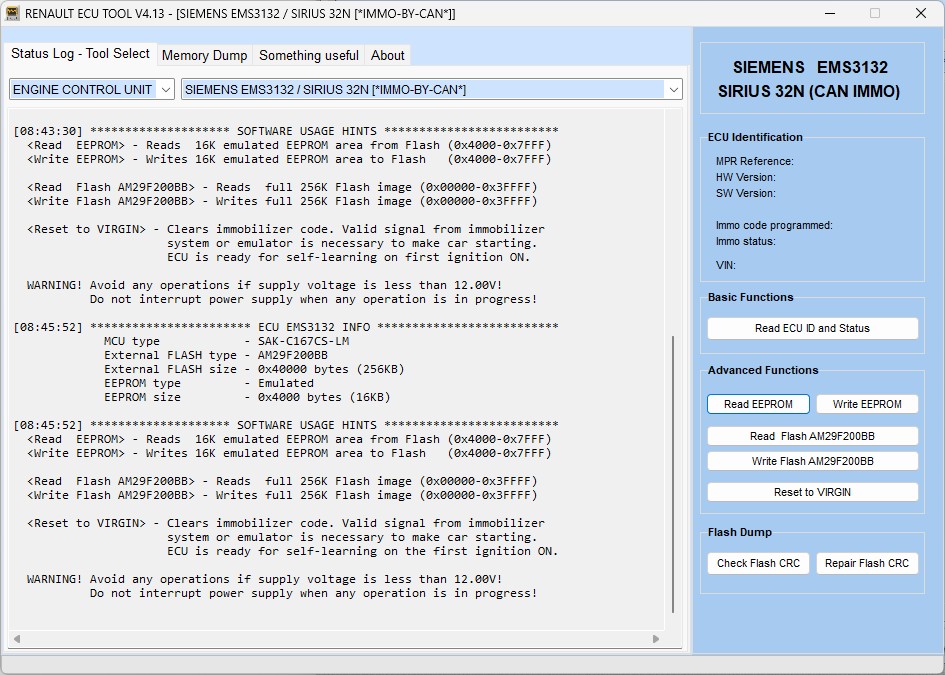Click the window title text RENAULT ECU TOOL V4.13
Screen dimensions: 945x675
point(95,14)
